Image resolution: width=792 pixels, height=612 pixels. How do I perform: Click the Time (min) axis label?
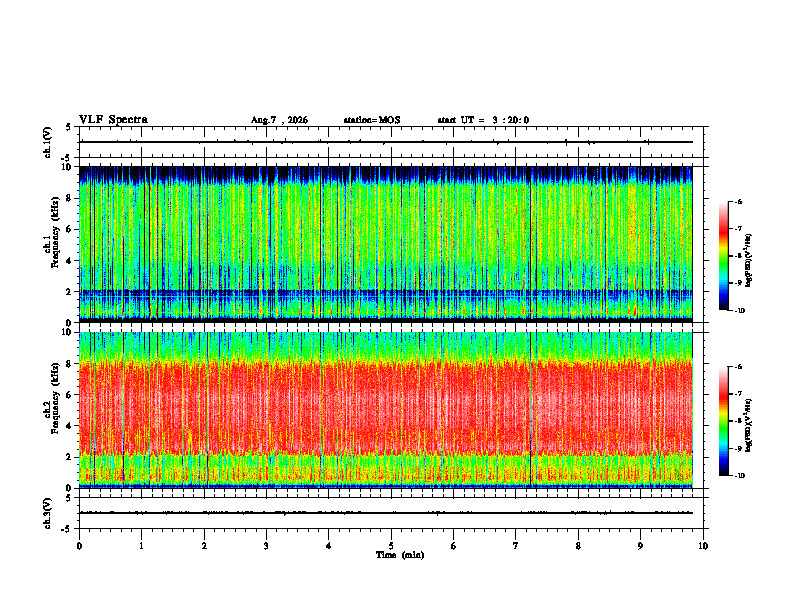coord(400,555)
